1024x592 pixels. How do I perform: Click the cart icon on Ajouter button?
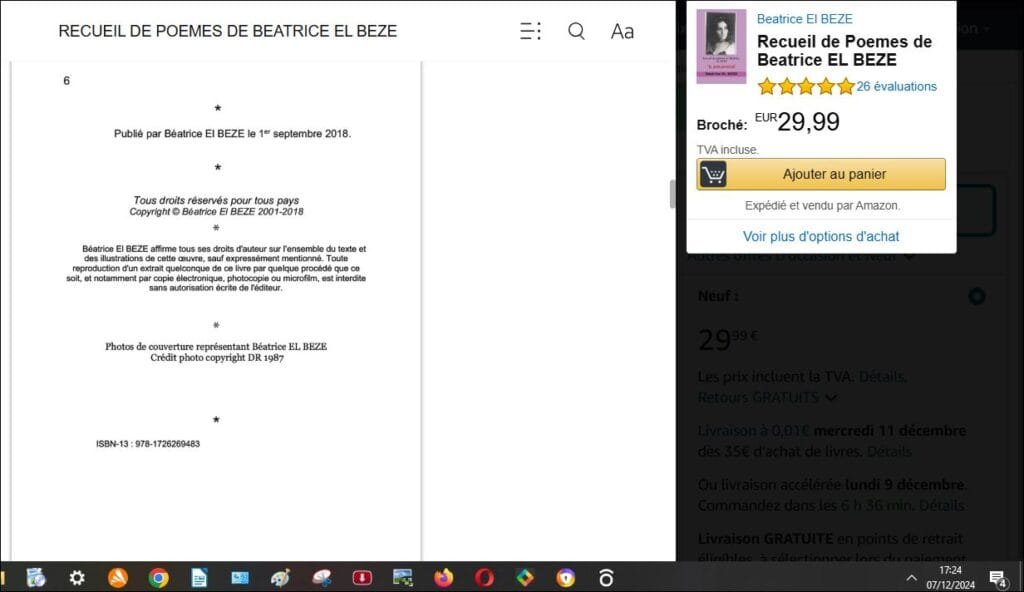click(x=713, y=174)
